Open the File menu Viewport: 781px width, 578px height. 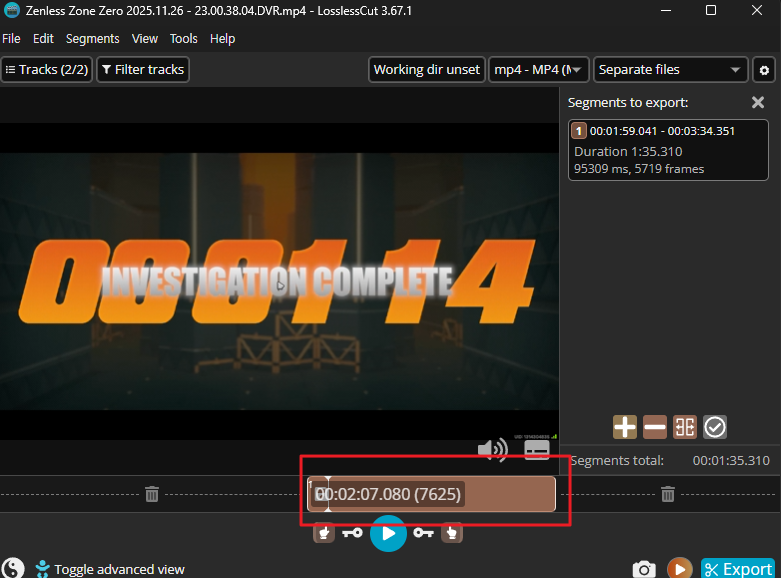pos(11,39)
